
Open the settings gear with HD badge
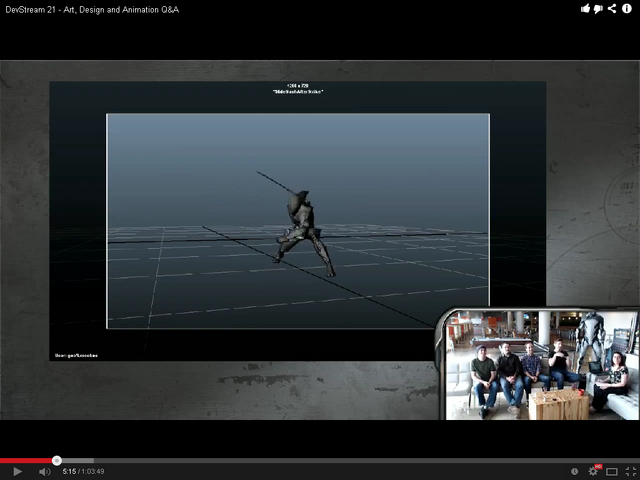pyautogui.click(x=593, y=471)
